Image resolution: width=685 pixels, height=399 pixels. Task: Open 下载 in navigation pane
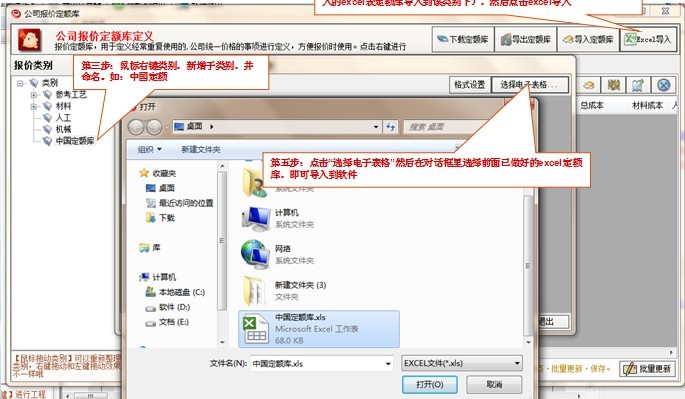(x=167, y=218)
